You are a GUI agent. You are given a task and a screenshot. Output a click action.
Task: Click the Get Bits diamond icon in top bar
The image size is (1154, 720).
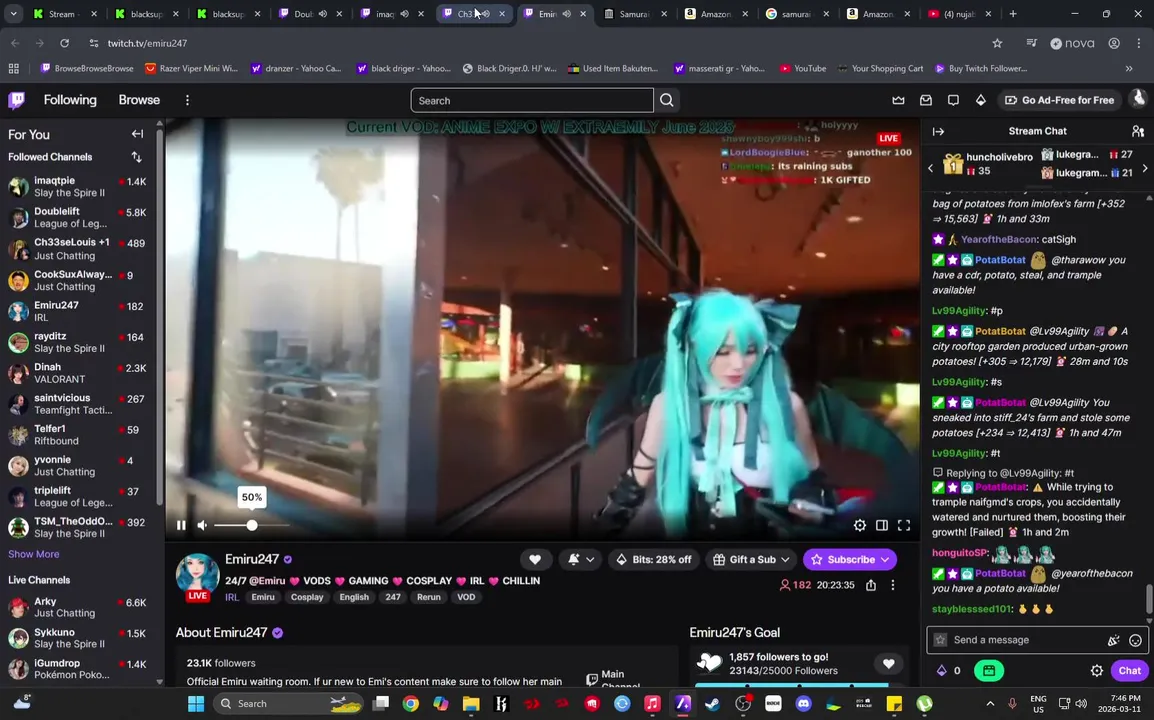[x=980, y=100]
